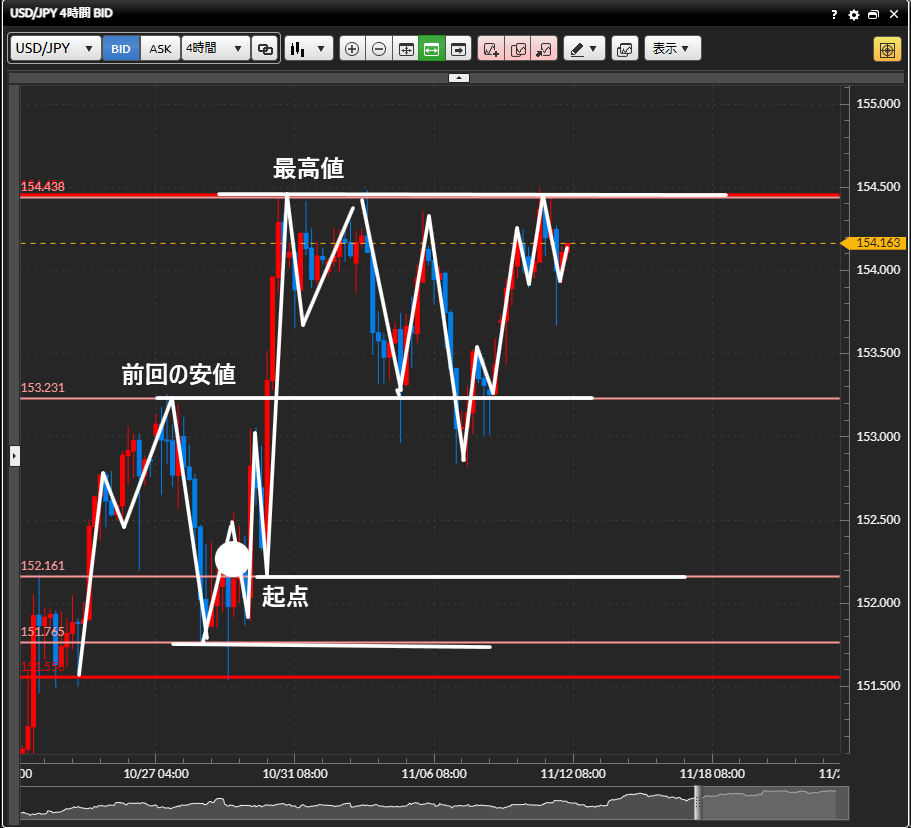Viewport: 911px width, 828px height.
Task: Open the USD/JPY currency pair dropdown
Action: [56, 48]
